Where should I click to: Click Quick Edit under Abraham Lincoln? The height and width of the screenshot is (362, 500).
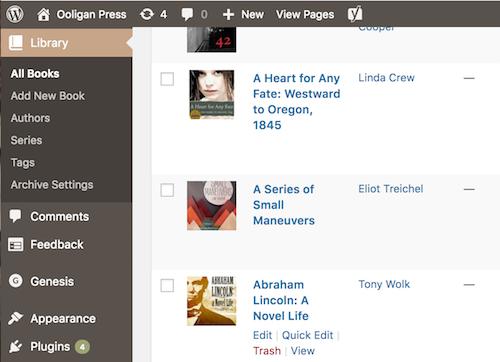click(x=307, y=335)
